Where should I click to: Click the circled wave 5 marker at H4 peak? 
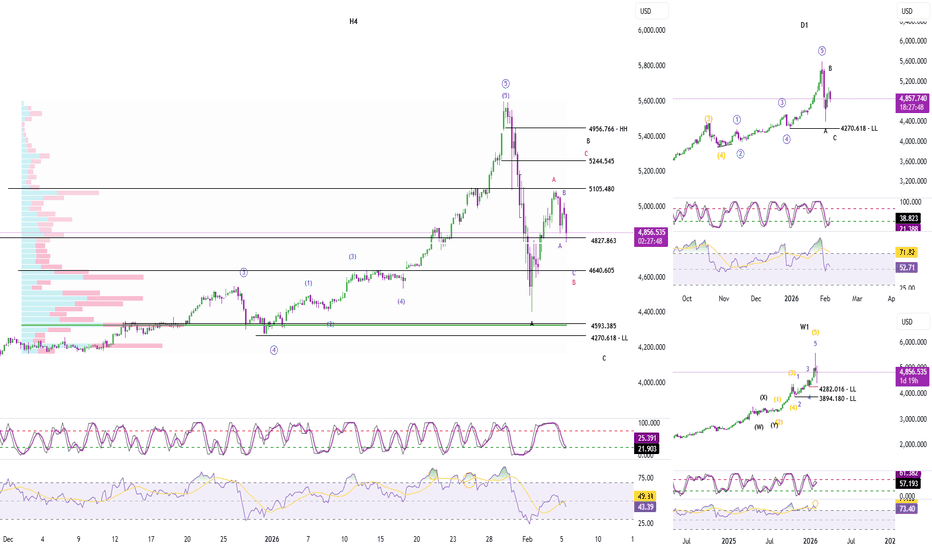coord(506,83)
